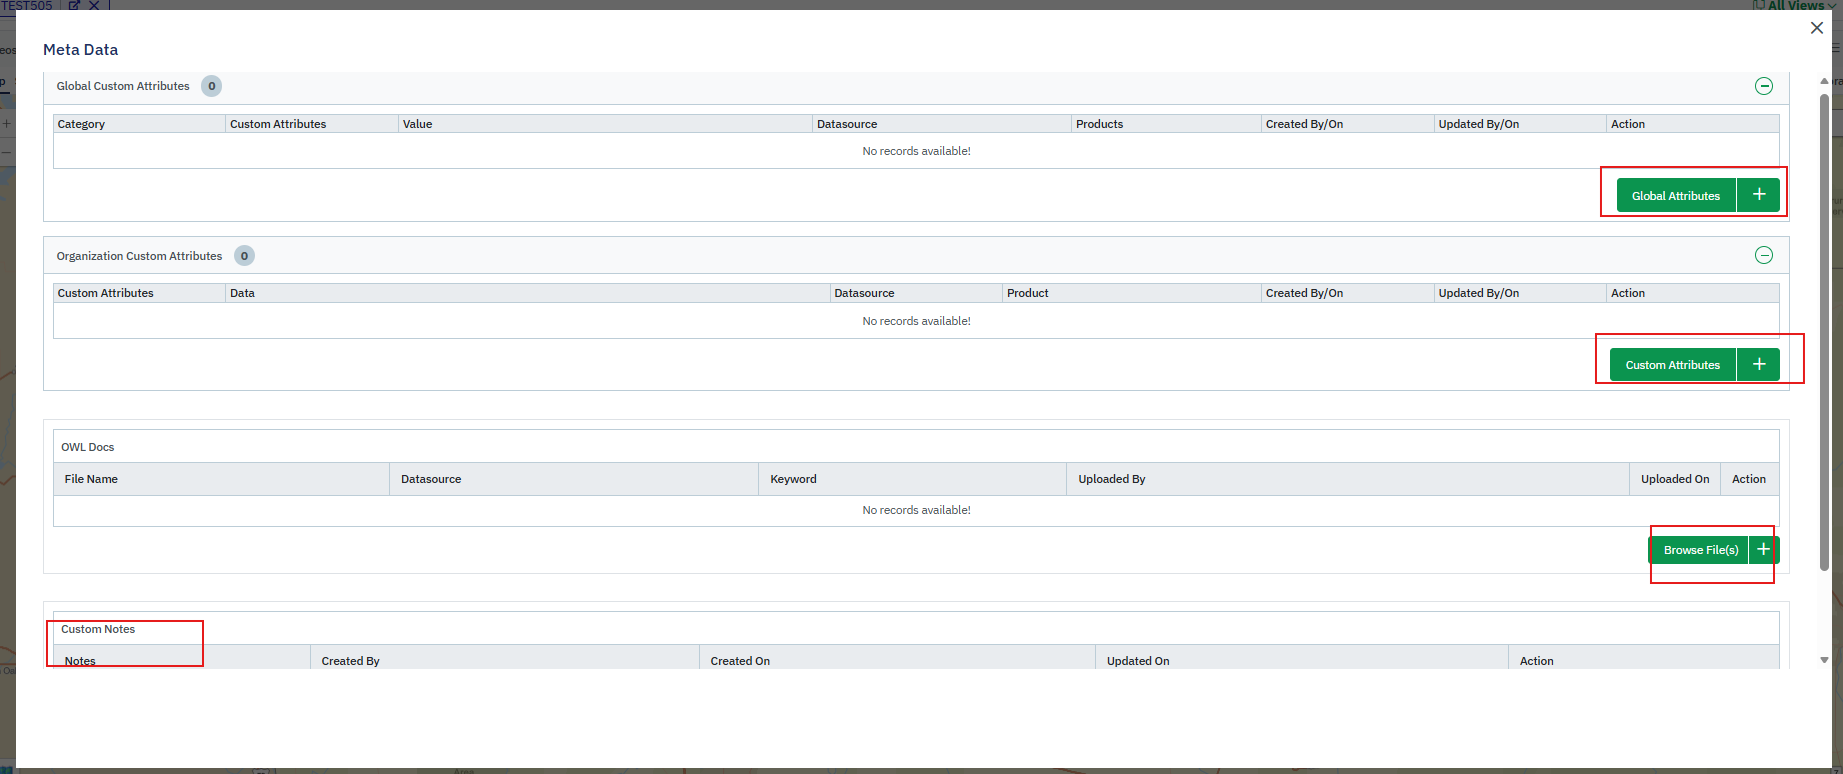
Task: Click the Global Attributes button
Action: click(x=1676, y=196)
